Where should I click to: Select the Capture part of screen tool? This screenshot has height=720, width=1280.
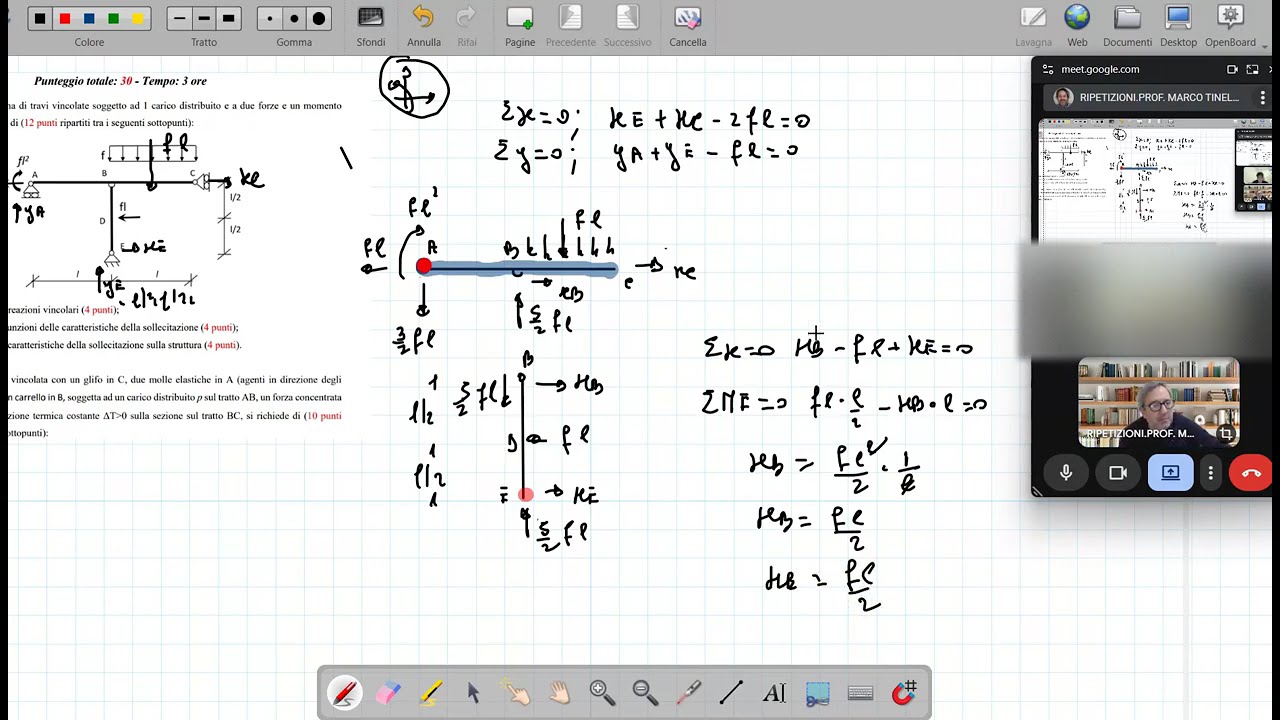click(x=817, y=692)
